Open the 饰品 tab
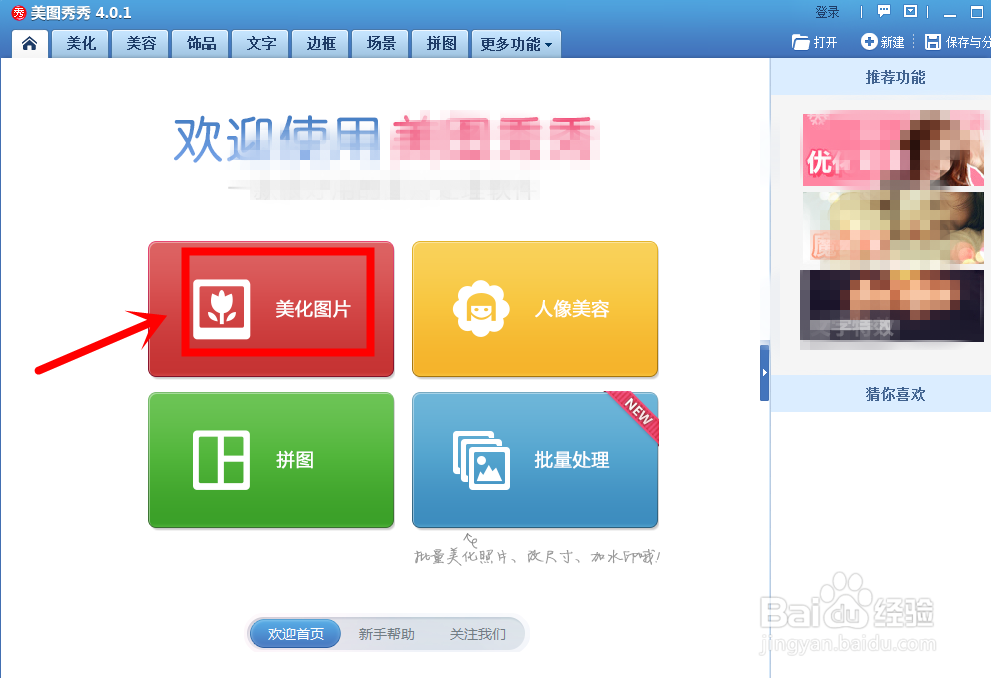This screenshot has height=678, width=991. click(x=200, y=44)
